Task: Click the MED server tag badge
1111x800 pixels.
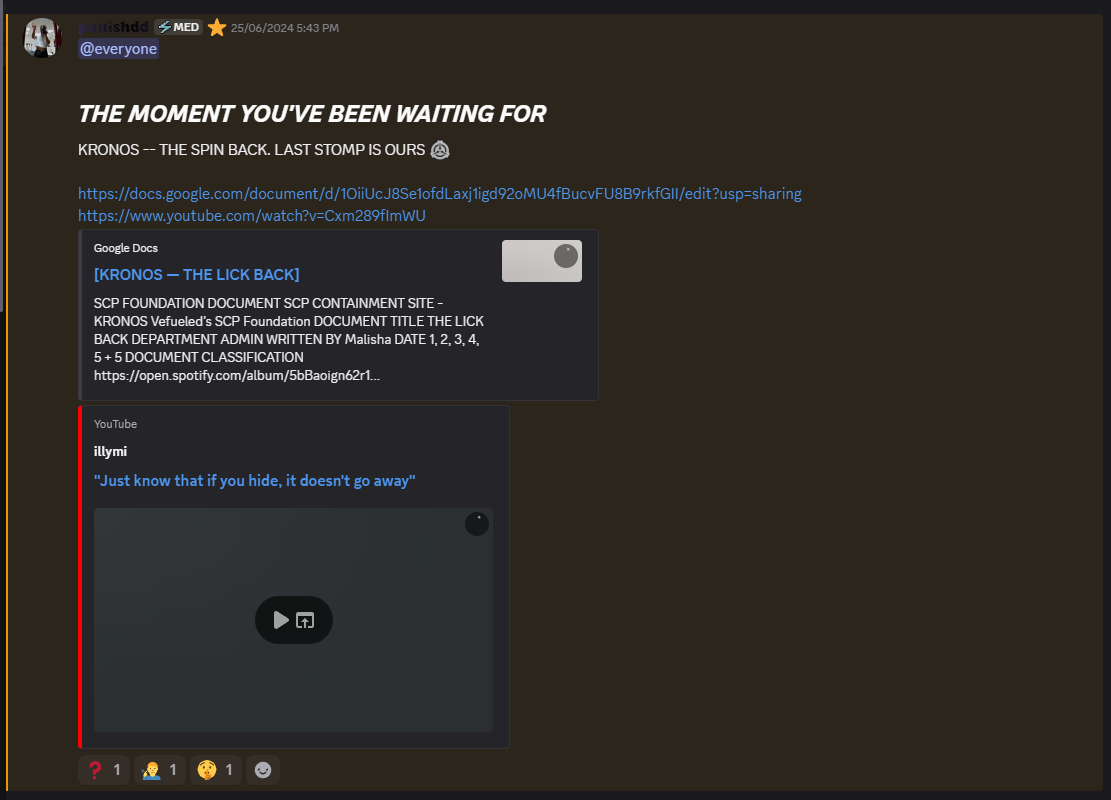Action: [178, 27]
